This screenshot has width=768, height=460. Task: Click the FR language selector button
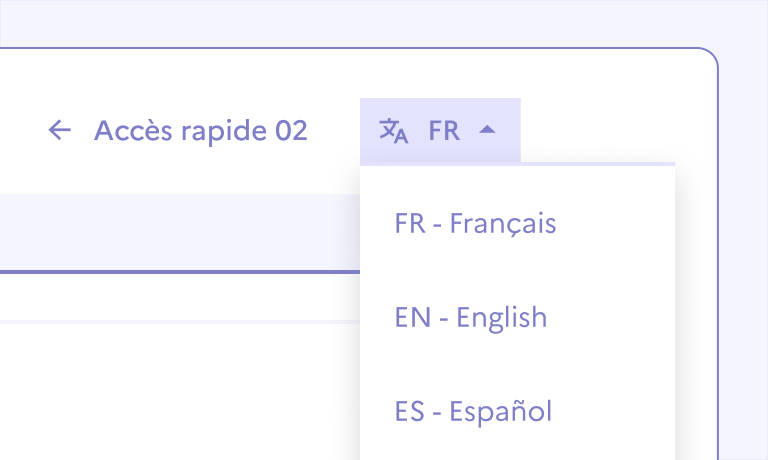tap(440, 130)
